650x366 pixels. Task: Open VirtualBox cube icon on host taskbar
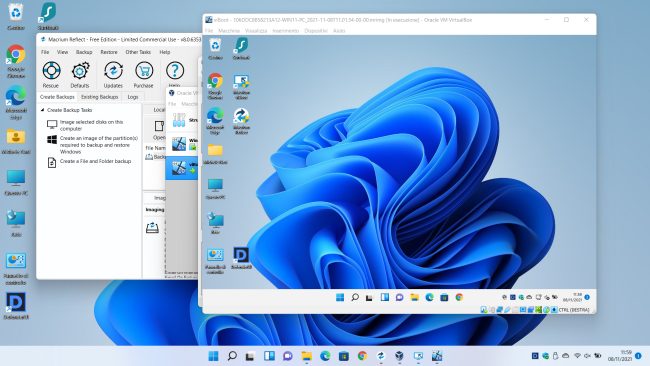tap(399, 356)
